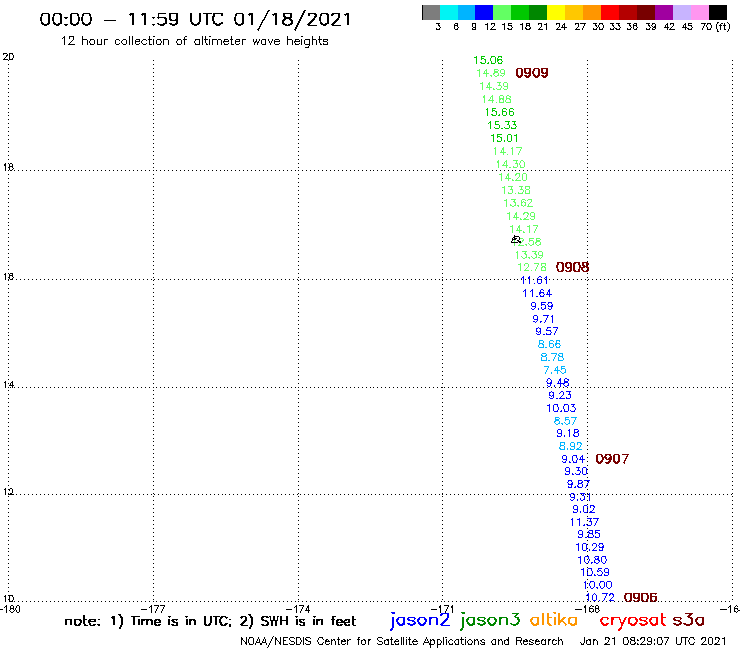Screen dimensions: 740x650
Task: Select the gray swatch in the color legend
Action: pyautogui.click(x=431, y=12)
